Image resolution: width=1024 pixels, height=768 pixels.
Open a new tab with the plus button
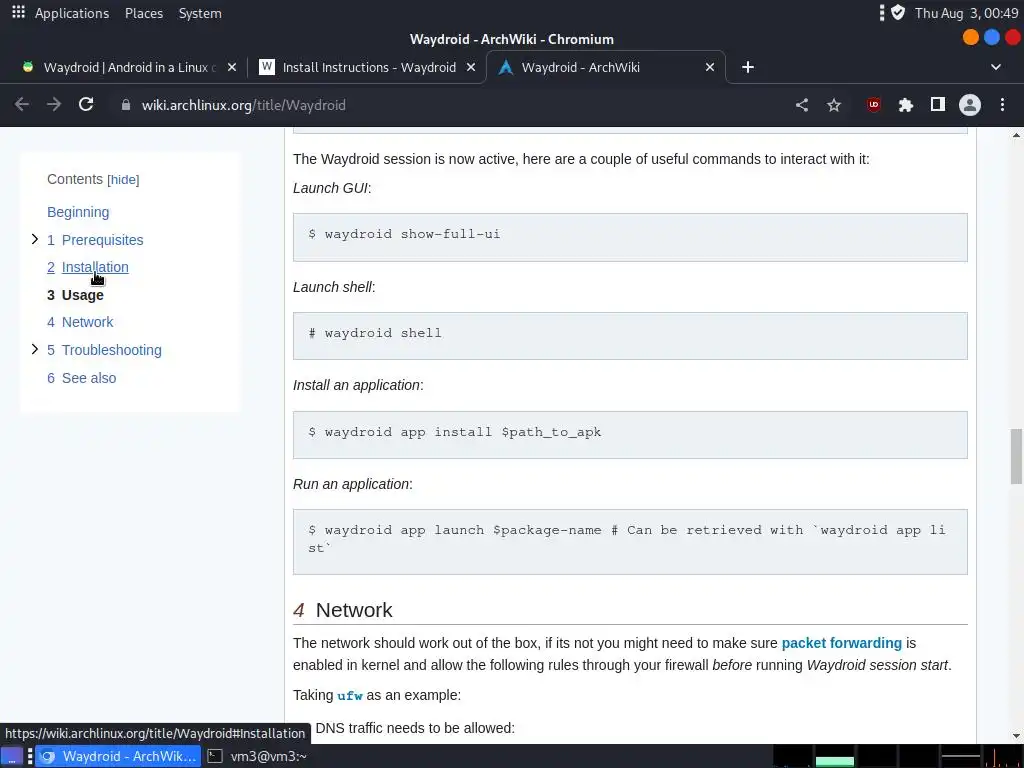748,67
